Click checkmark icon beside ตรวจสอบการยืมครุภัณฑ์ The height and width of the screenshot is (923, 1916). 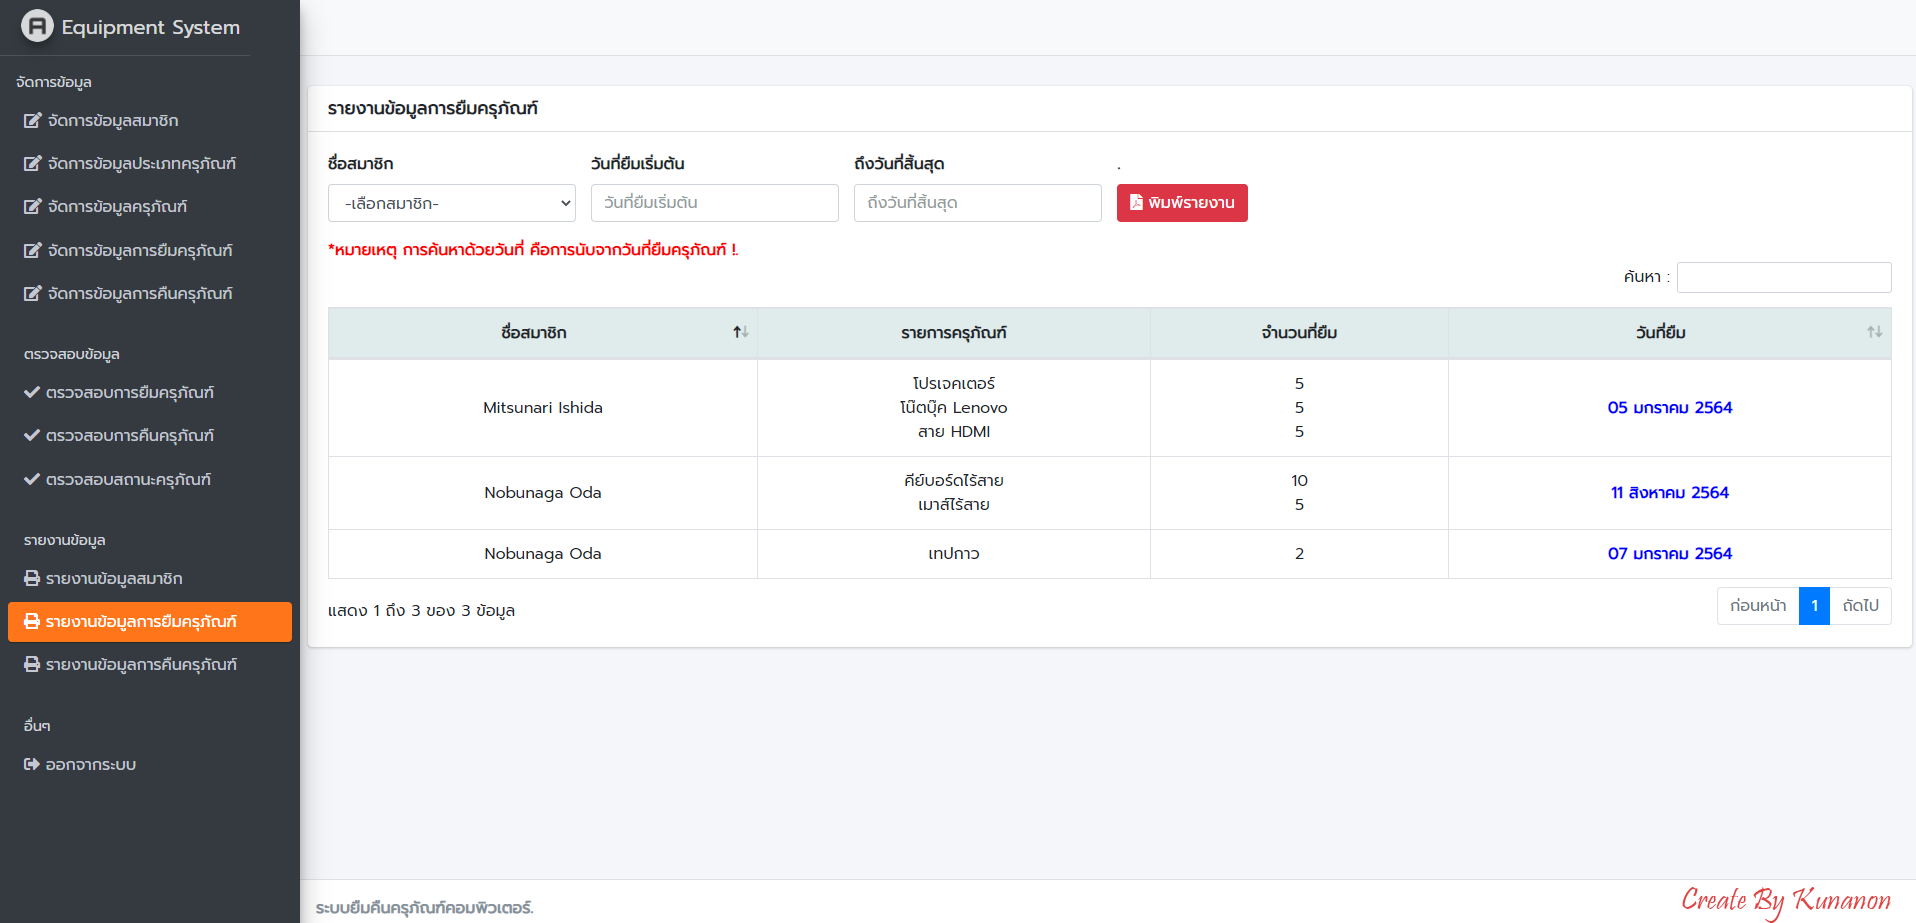click(32, 393)
